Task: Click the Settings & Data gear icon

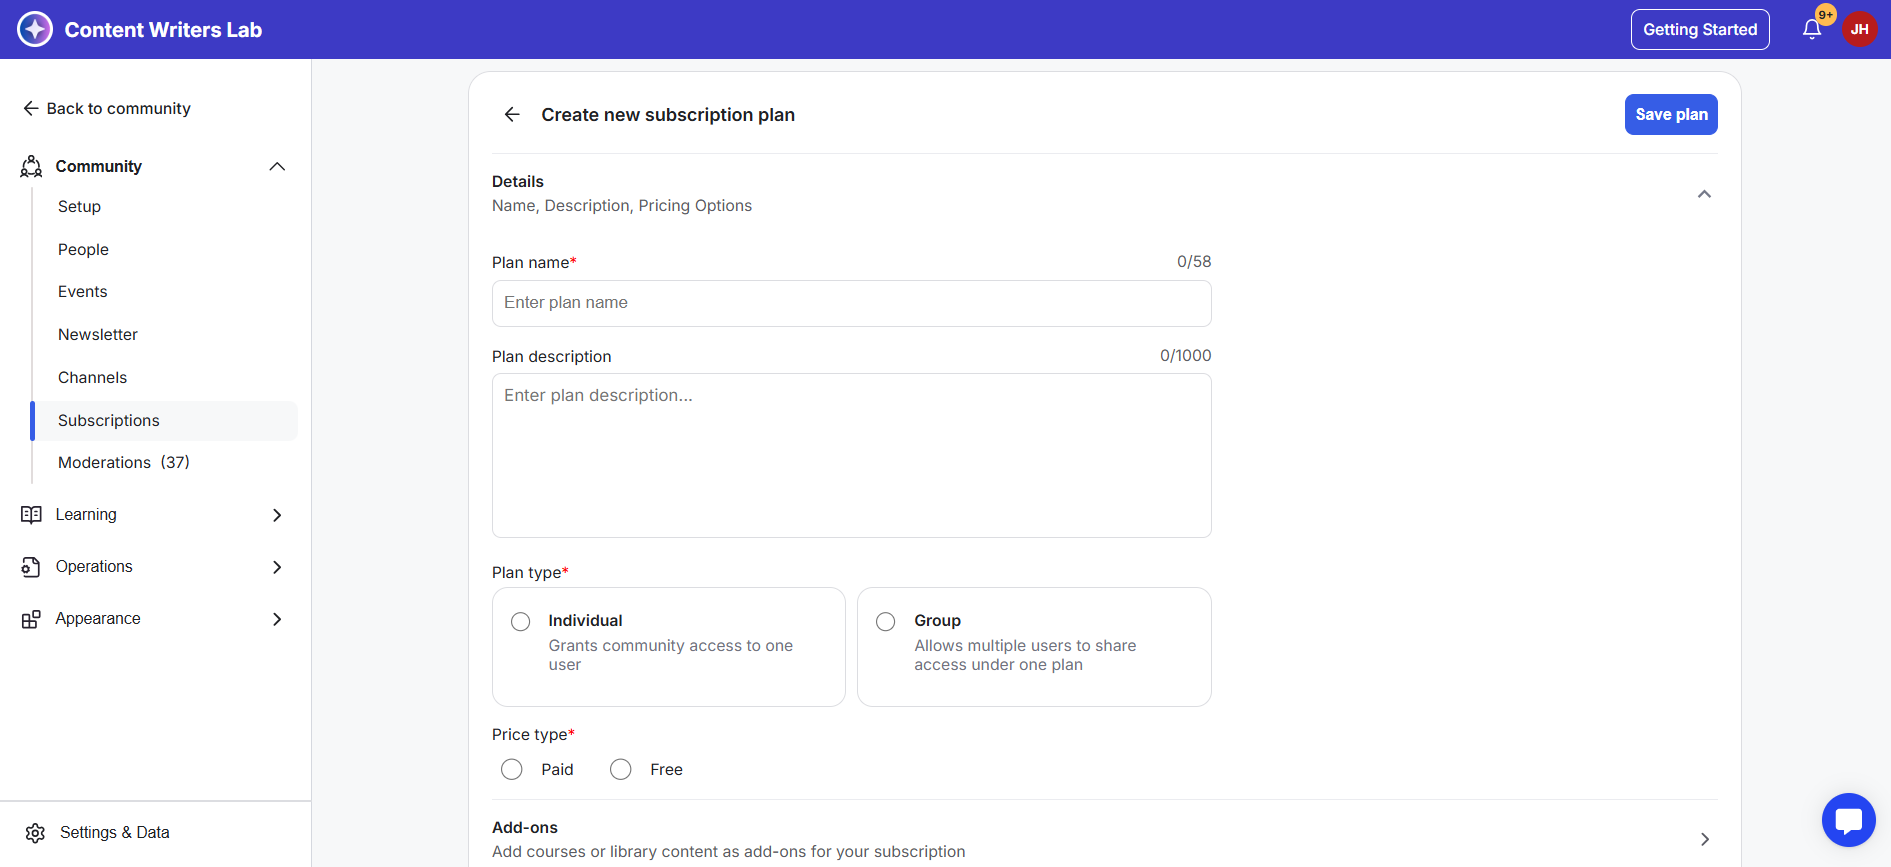Action: (36, 833)
